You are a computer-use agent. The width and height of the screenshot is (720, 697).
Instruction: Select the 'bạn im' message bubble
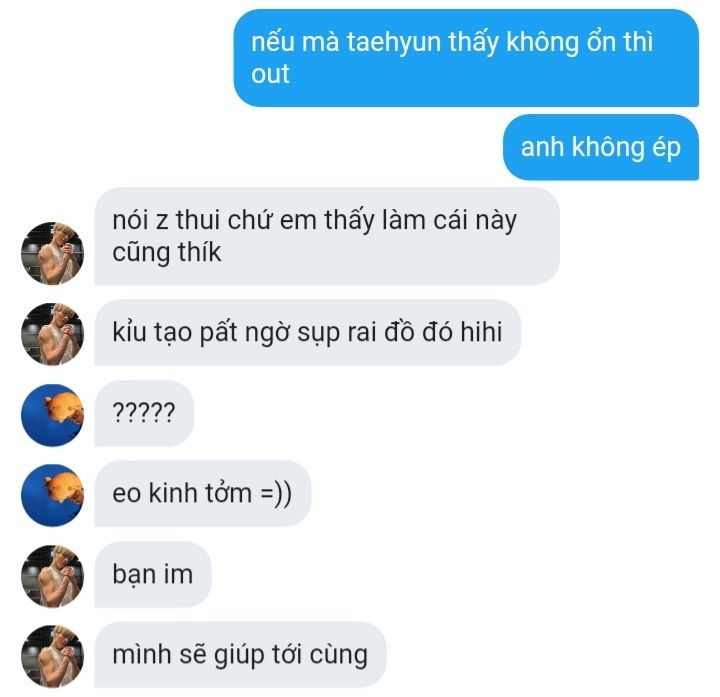(x=153, y=574)
